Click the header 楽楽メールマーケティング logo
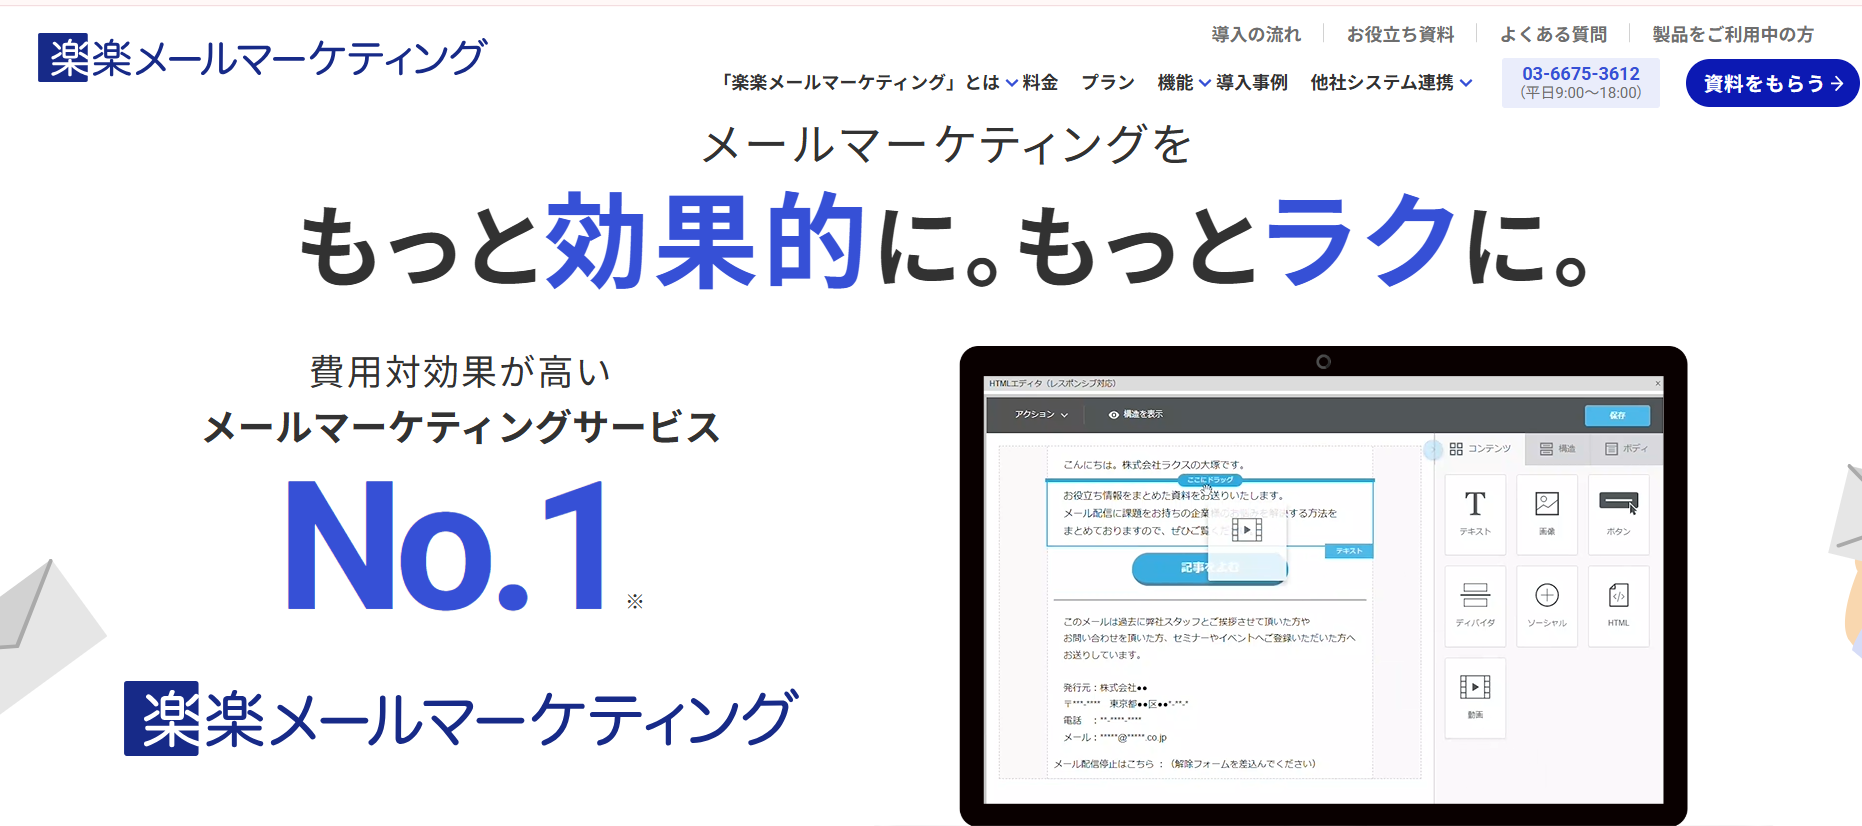The image size is (1862, 826). click(x=262, y=58)
